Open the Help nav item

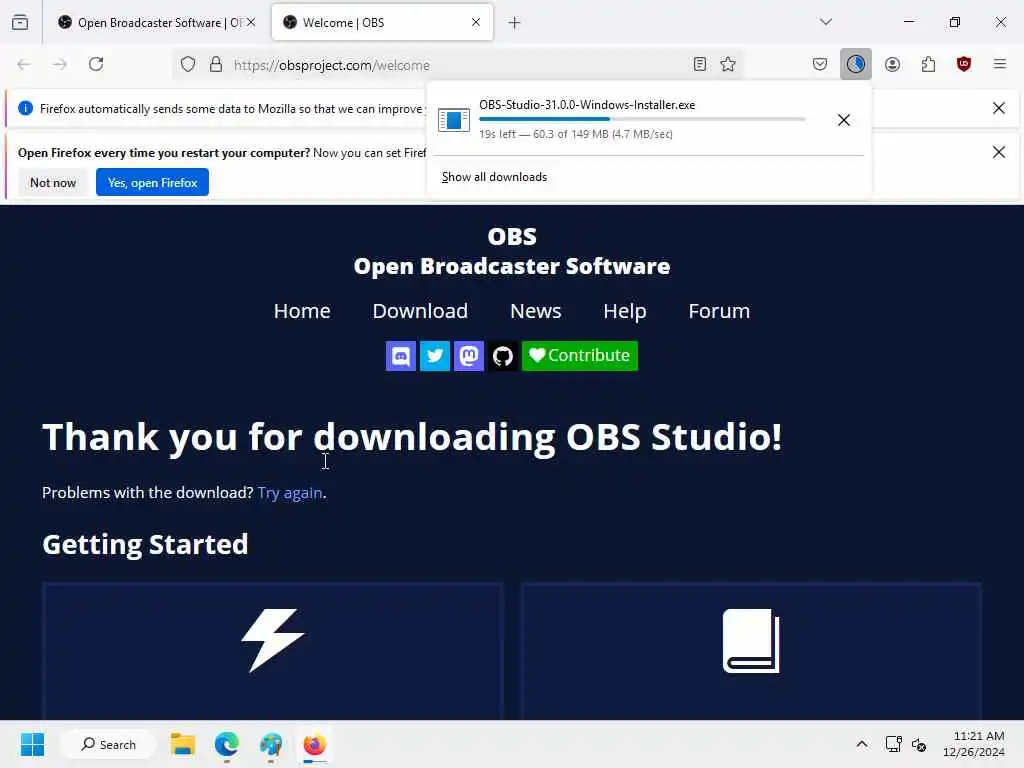pos(625,311)
